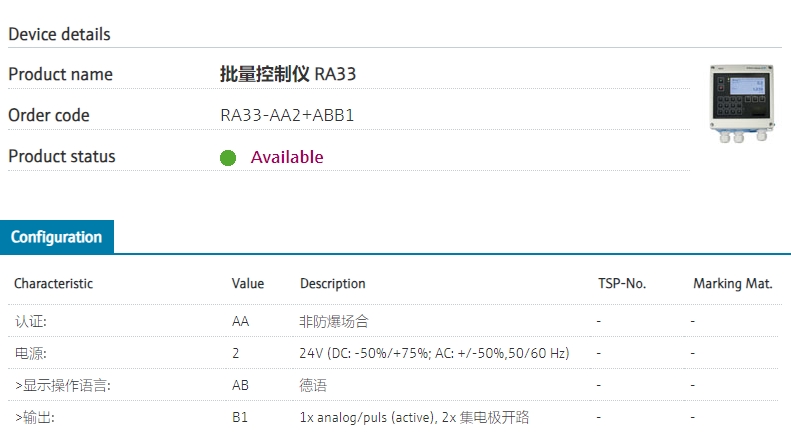Click the Value column header
This screenshot has width=791, height=442.
click(x=248, y=283)
